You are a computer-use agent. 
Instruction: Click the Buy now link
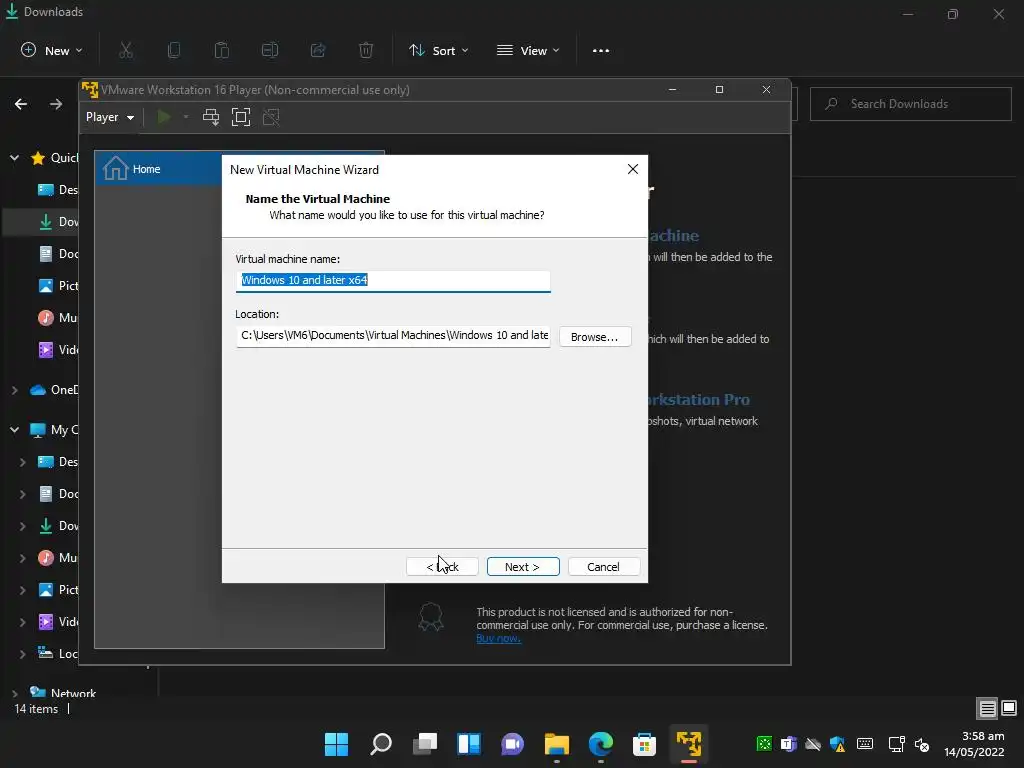click(498, 639)
